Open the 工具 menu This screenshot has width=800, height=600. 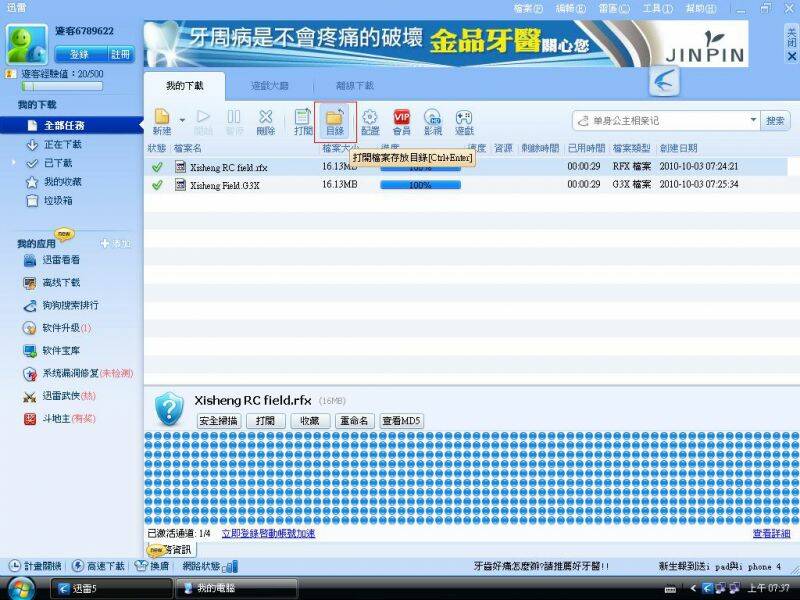pos(658,8)
